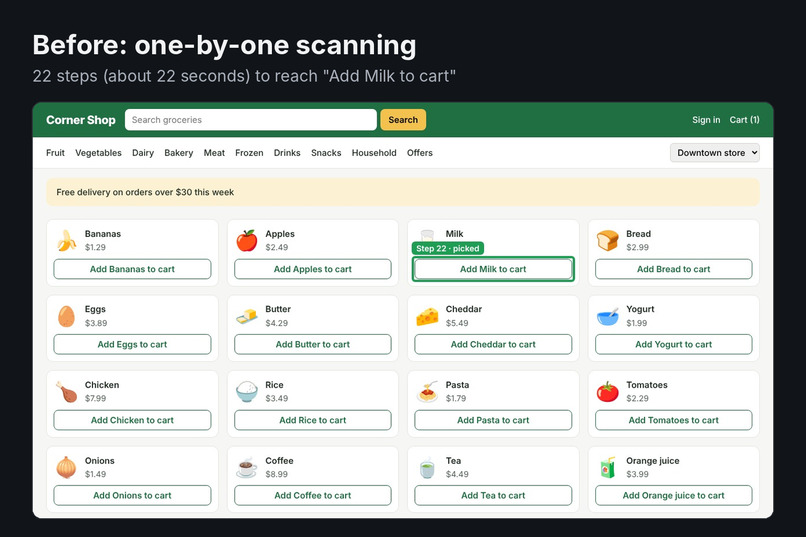The image size is (806, 537).
Task: Click the Orange juice product name
Action: tap(653, 461)
